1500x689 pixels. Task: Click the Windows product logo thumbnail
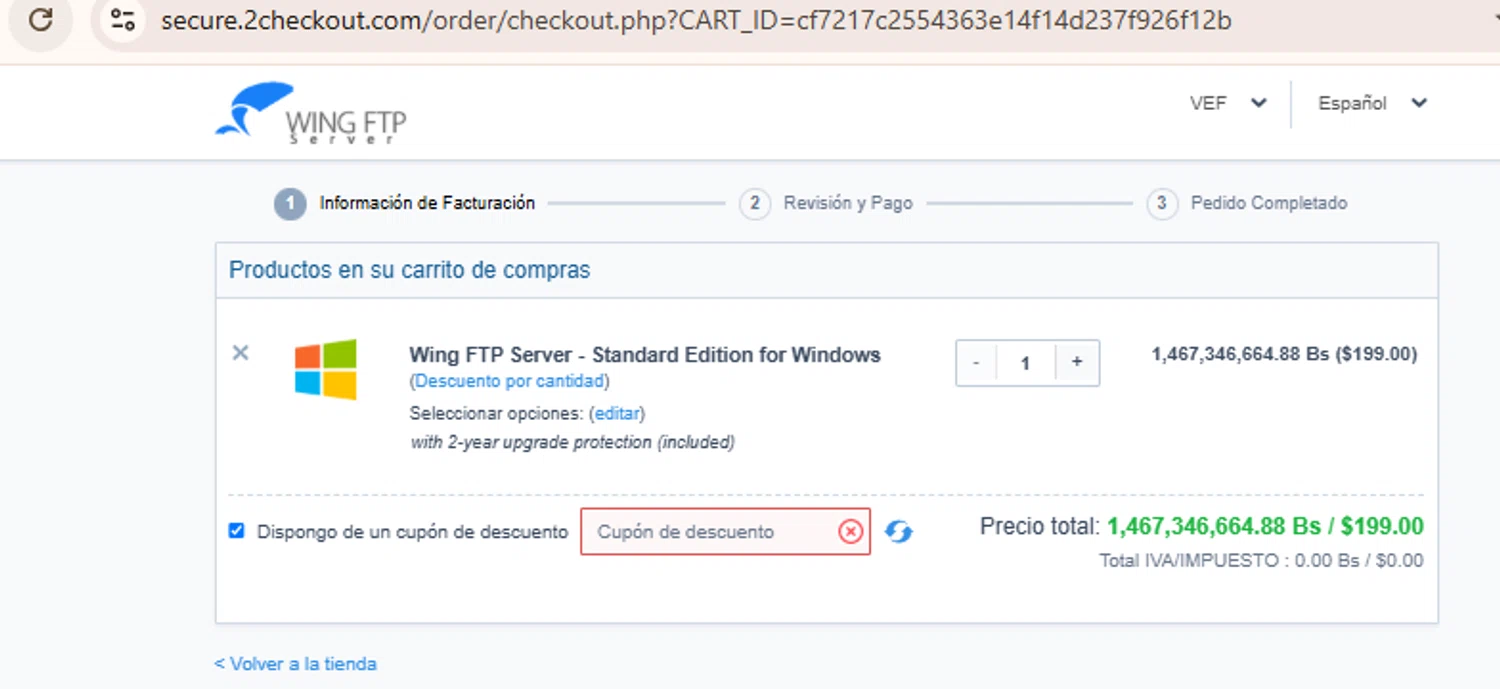pos(325,369)
